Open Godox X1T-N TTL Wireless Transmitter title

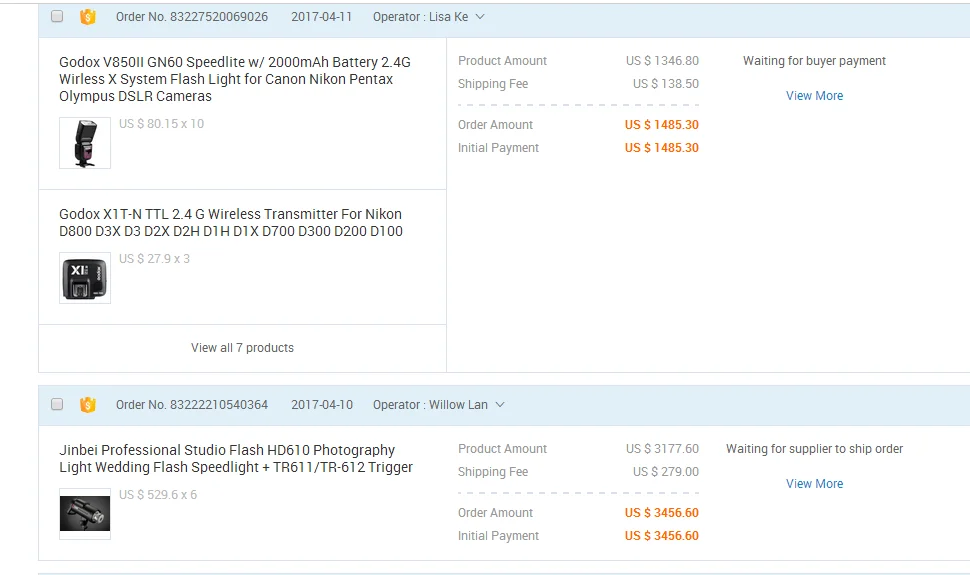pos(231,223)
